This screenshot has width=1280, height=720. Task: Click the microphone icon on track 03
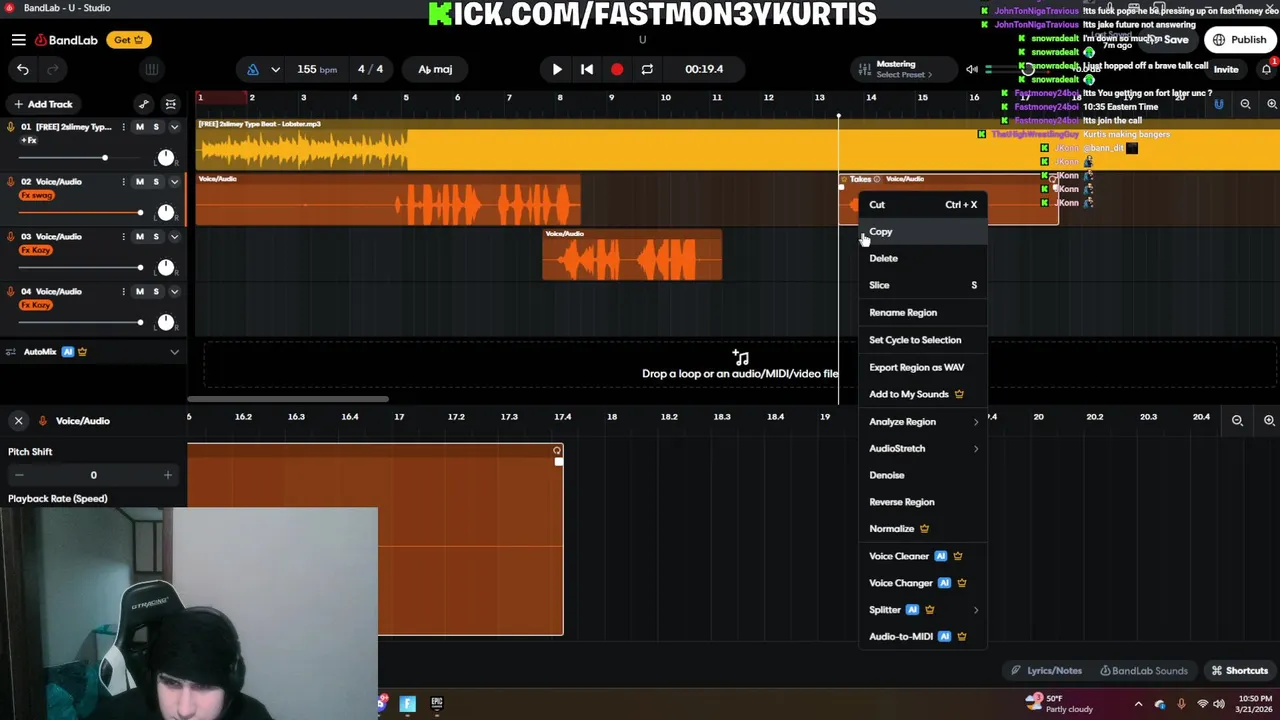tap(10, 237)
